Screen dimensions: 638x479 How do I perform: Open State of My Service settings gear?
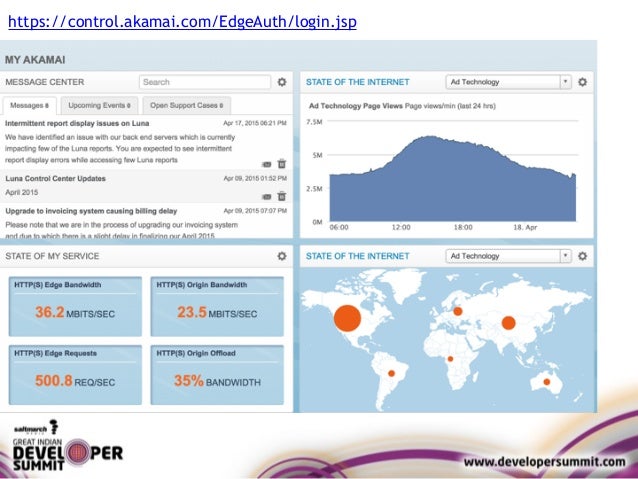(282, 256)
